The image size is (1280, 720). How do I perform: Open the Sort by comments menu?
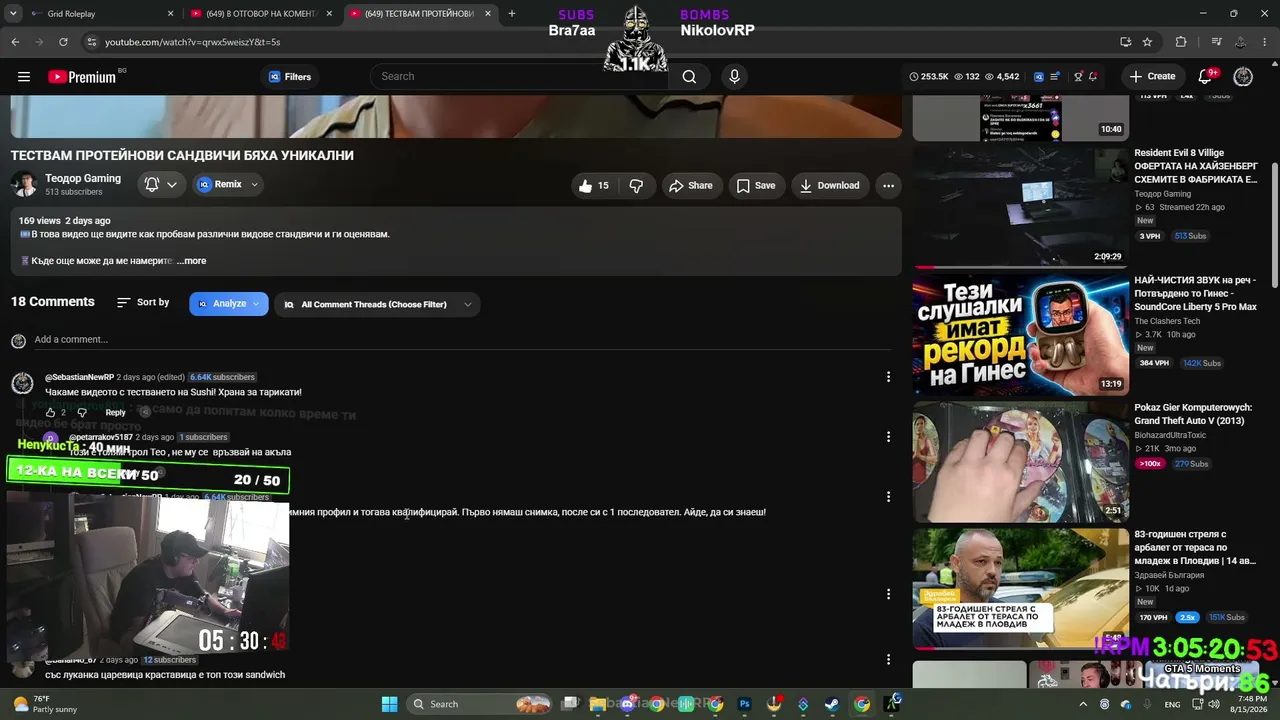(143, 302)
